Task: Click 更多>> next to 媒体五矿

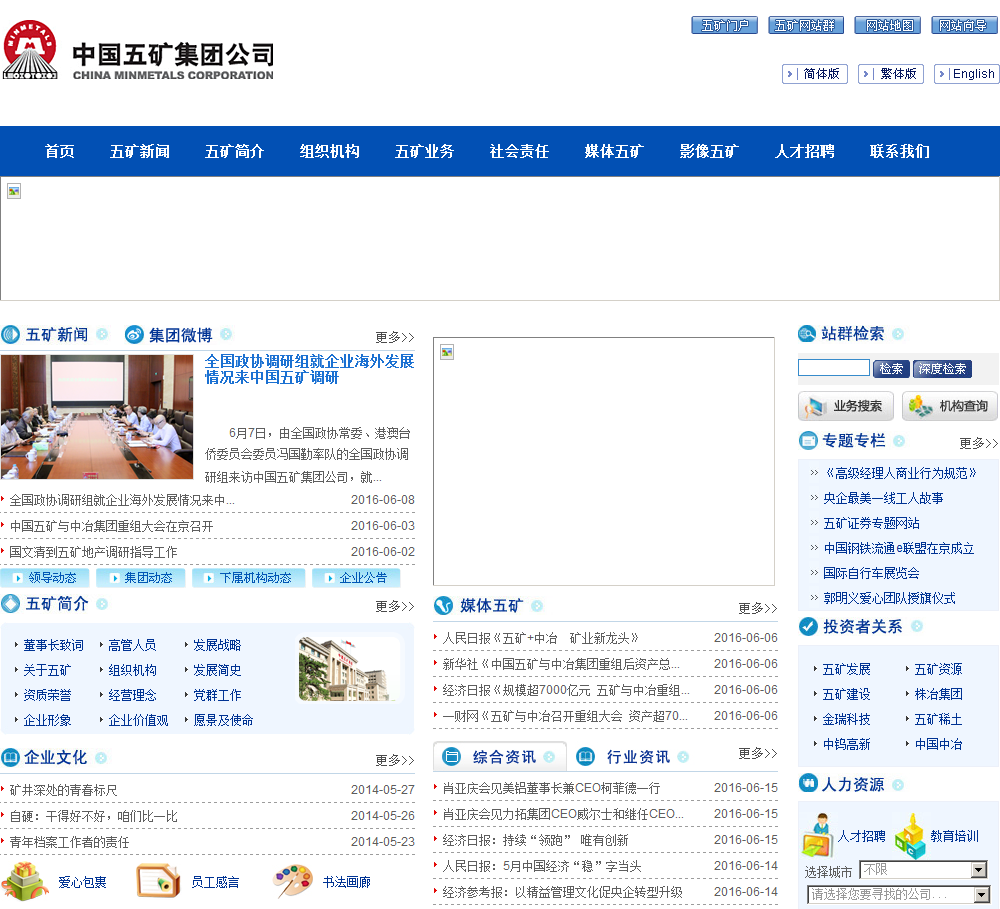Action: [758, 609]
